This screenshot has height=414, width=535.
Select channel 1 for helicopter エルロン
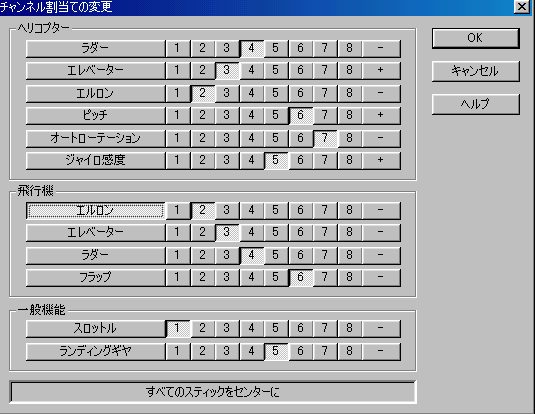point(177,93)
